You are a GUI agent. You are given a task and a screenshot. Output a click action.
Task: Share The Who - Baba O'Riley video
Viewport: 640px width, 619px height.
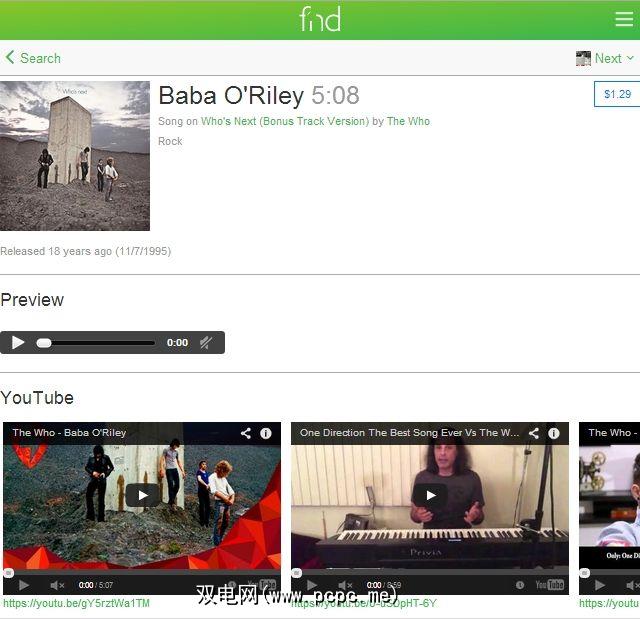(246, 433)
